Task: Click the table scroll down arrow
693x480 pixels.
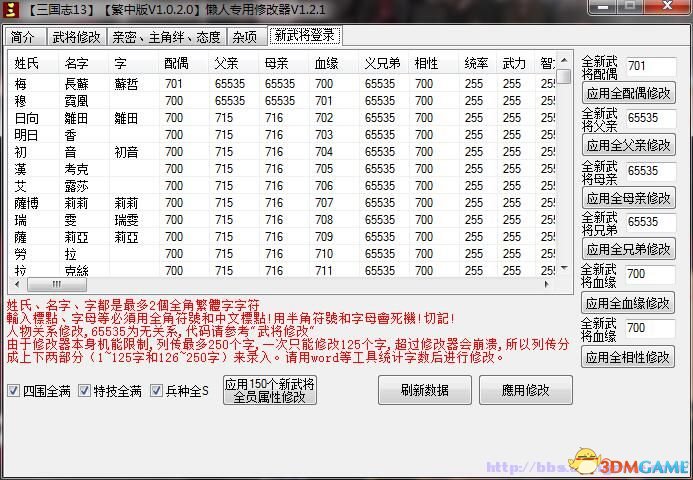Action: pos(564,268)
